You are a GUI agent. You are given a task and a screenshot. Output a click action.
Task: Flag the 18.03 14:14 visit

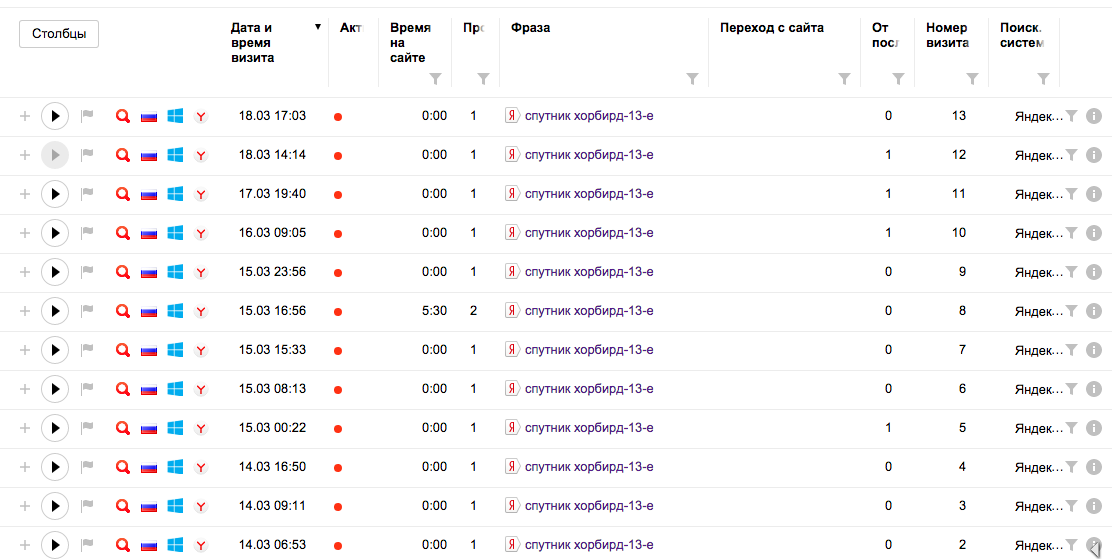(x=86, y=155)
